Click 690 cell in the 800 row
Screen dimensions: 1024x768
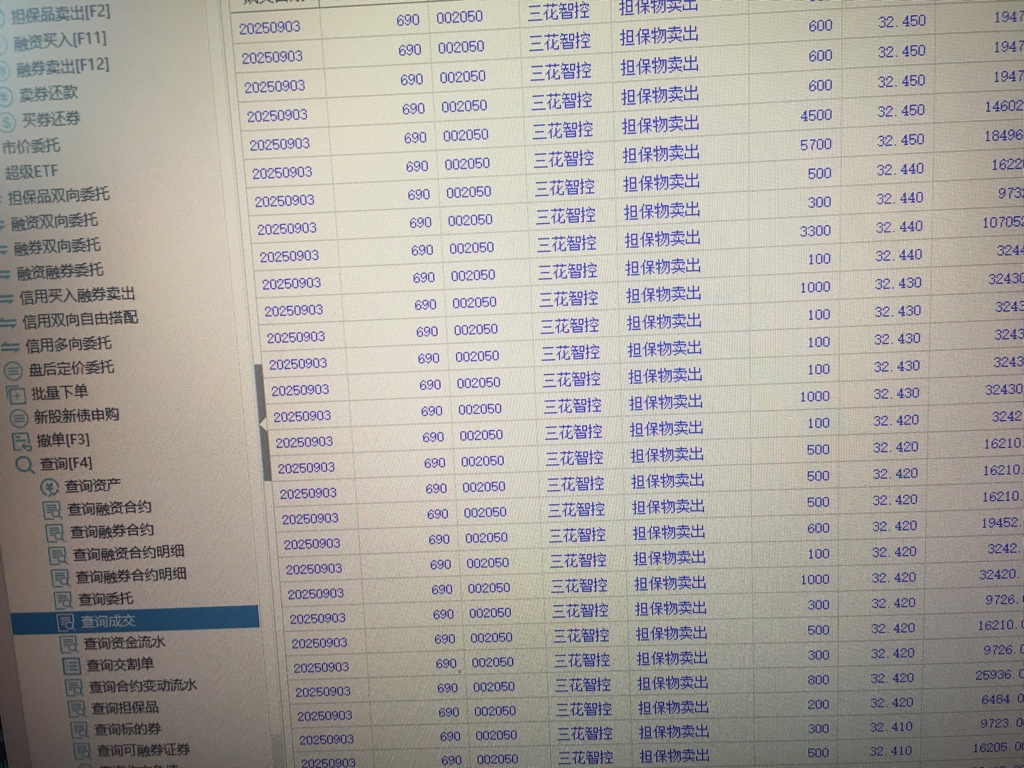click(447, 688)
